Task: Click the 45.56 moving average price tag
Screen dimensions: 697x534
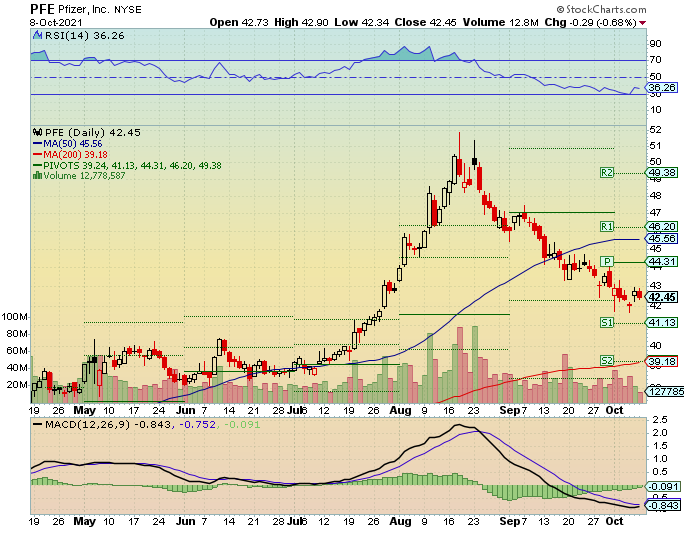Action: click(x=662, y=239)
